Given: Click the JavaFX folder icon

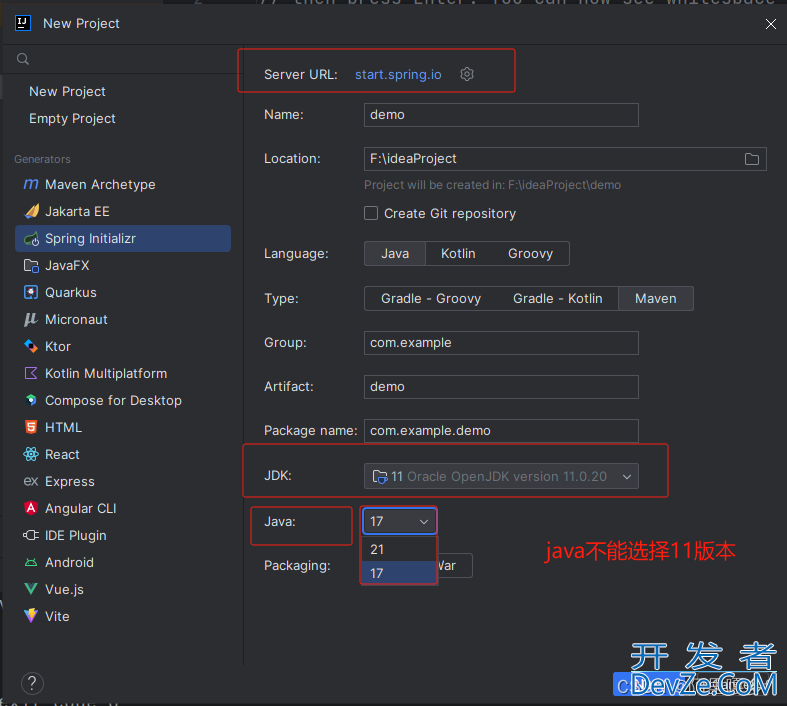Looking at the screenshot, I should pos(31,265).
